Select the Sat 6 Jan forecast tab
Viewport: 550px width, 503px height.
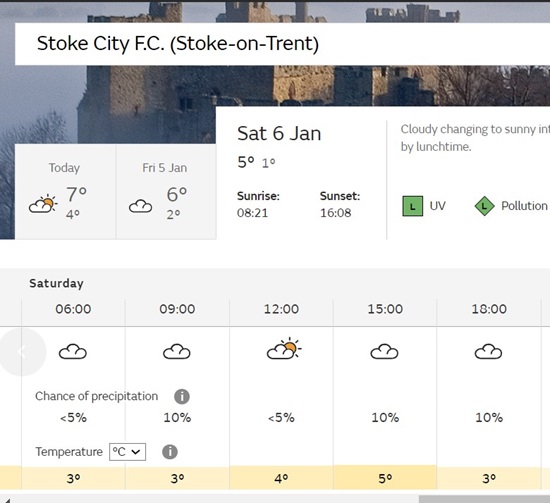click(301, 173)
